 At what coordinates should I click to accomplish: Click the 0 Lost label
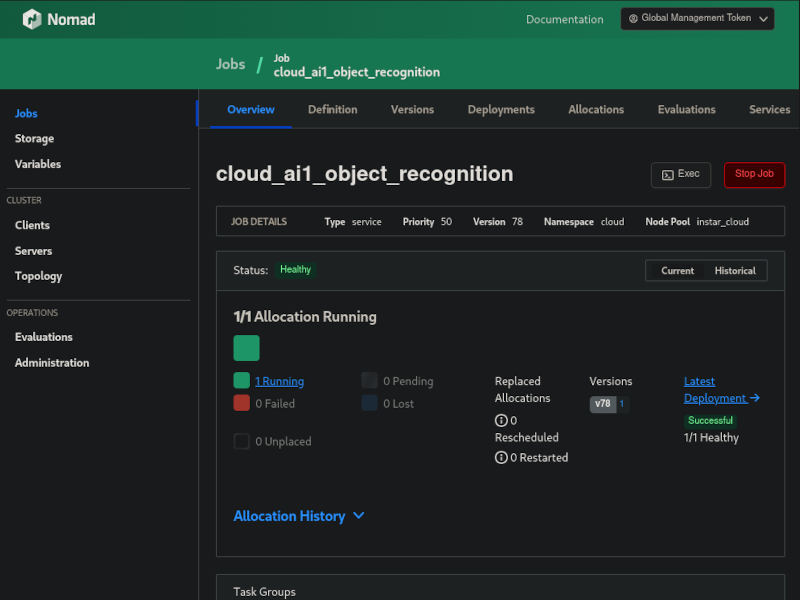coord(398,404)
